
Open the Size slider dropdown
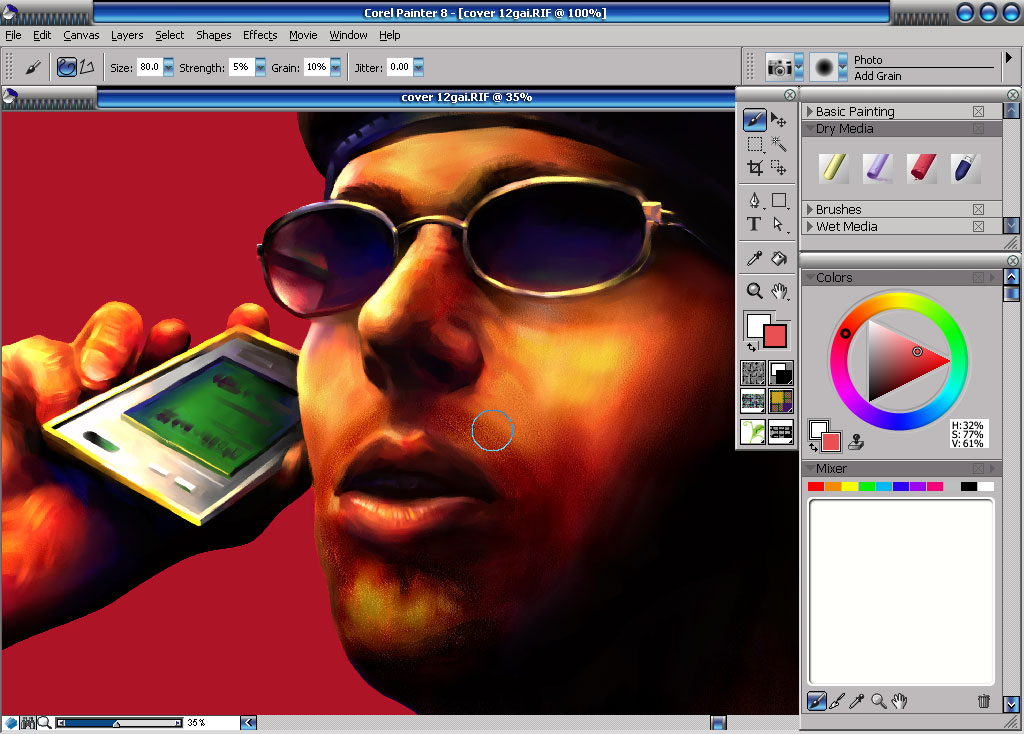pyautogui.click(x=168, y=67)
